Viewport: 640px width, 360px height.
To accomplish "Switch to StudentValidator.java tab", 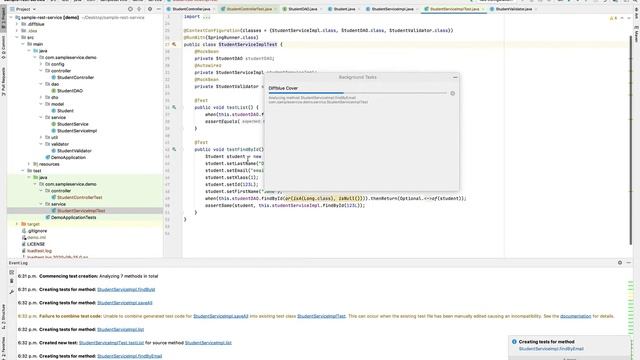I will (x=513, y=9).
